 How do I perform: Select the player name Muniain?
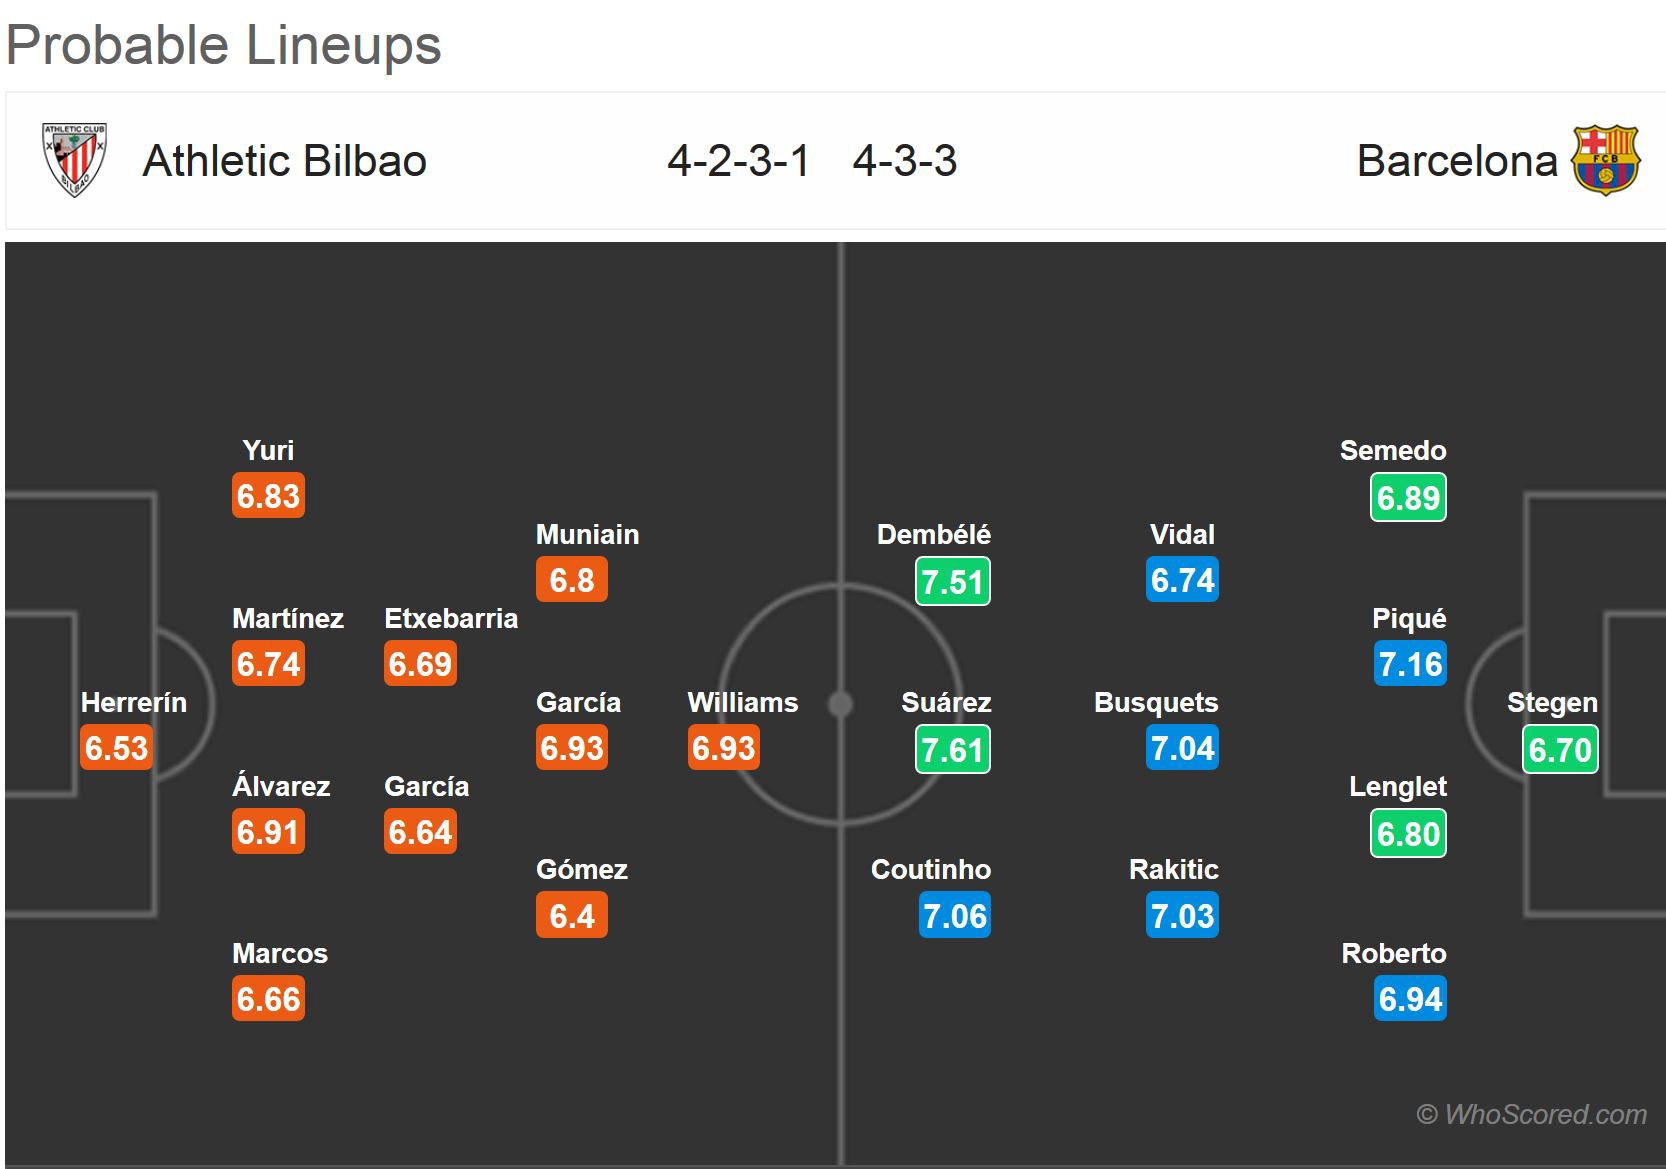pos(587,534)
